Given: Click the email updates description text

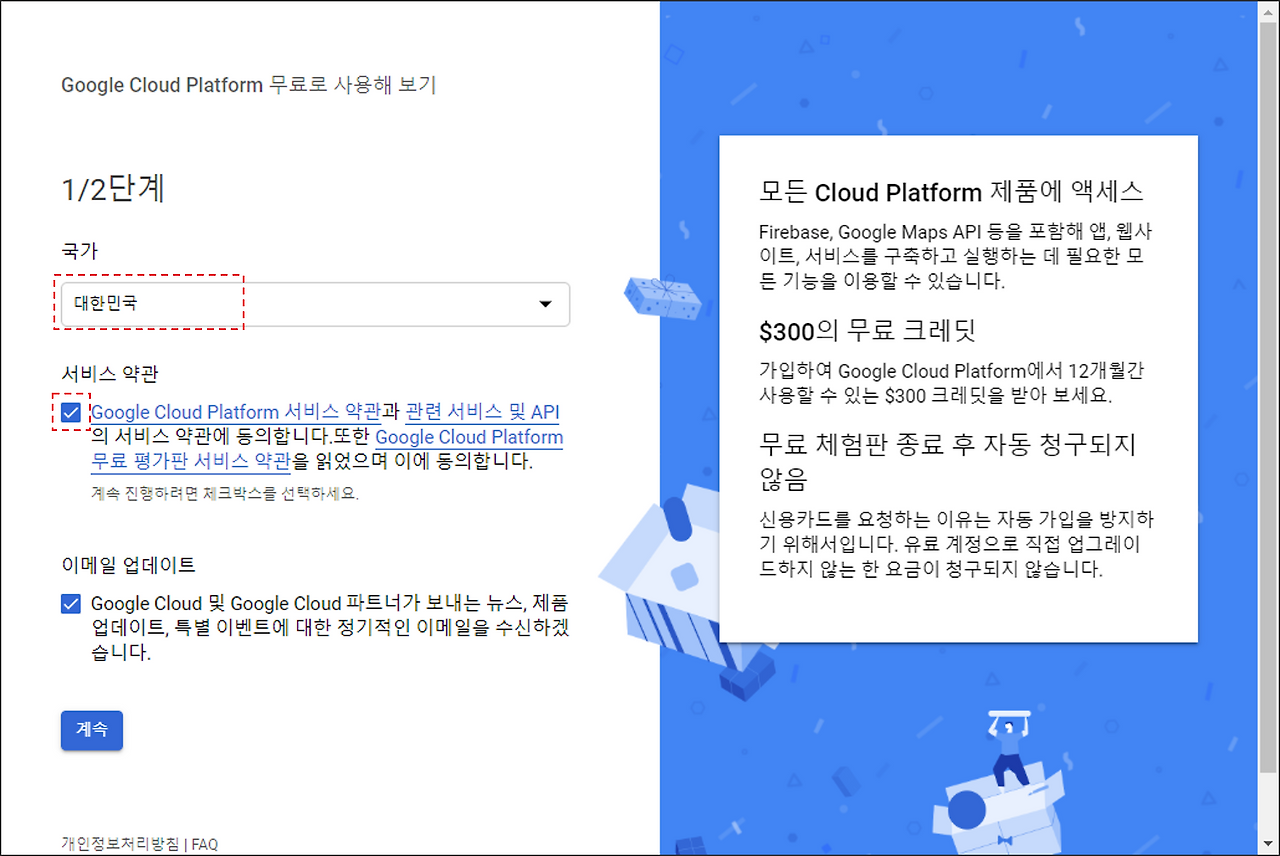Looking at the screenshot, I should click(x=331, y=628).
